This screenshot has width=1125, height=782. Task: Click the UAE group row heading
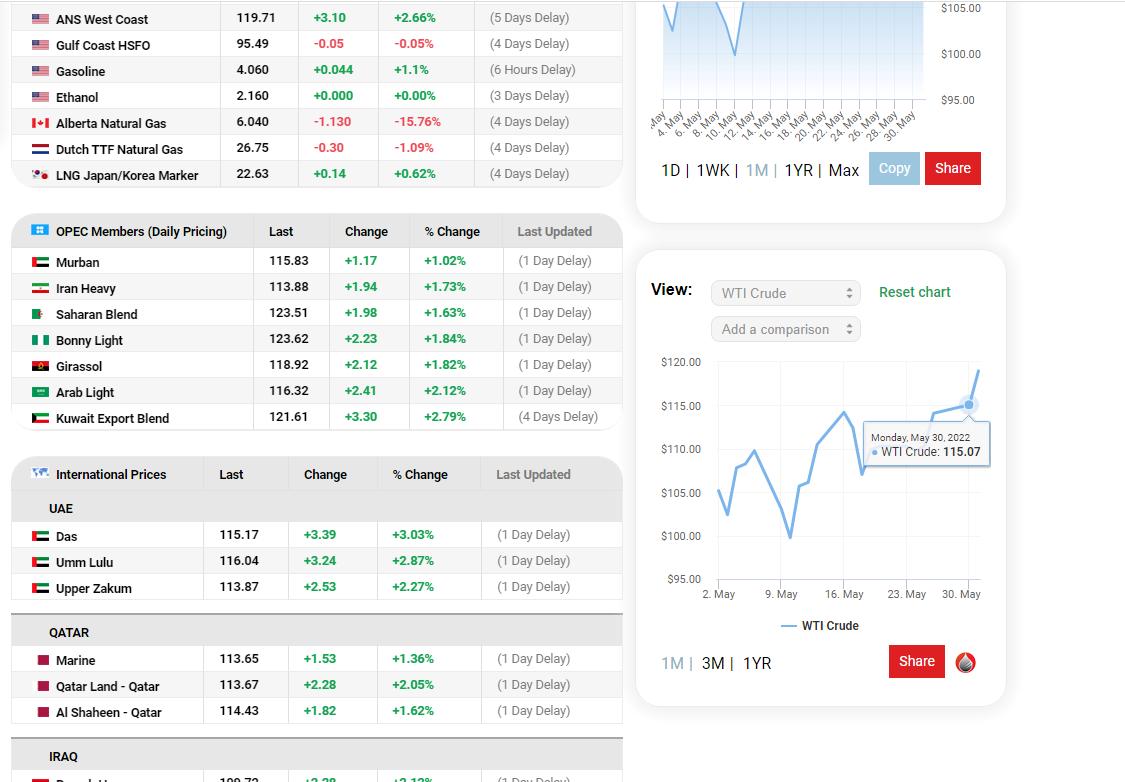61,509
